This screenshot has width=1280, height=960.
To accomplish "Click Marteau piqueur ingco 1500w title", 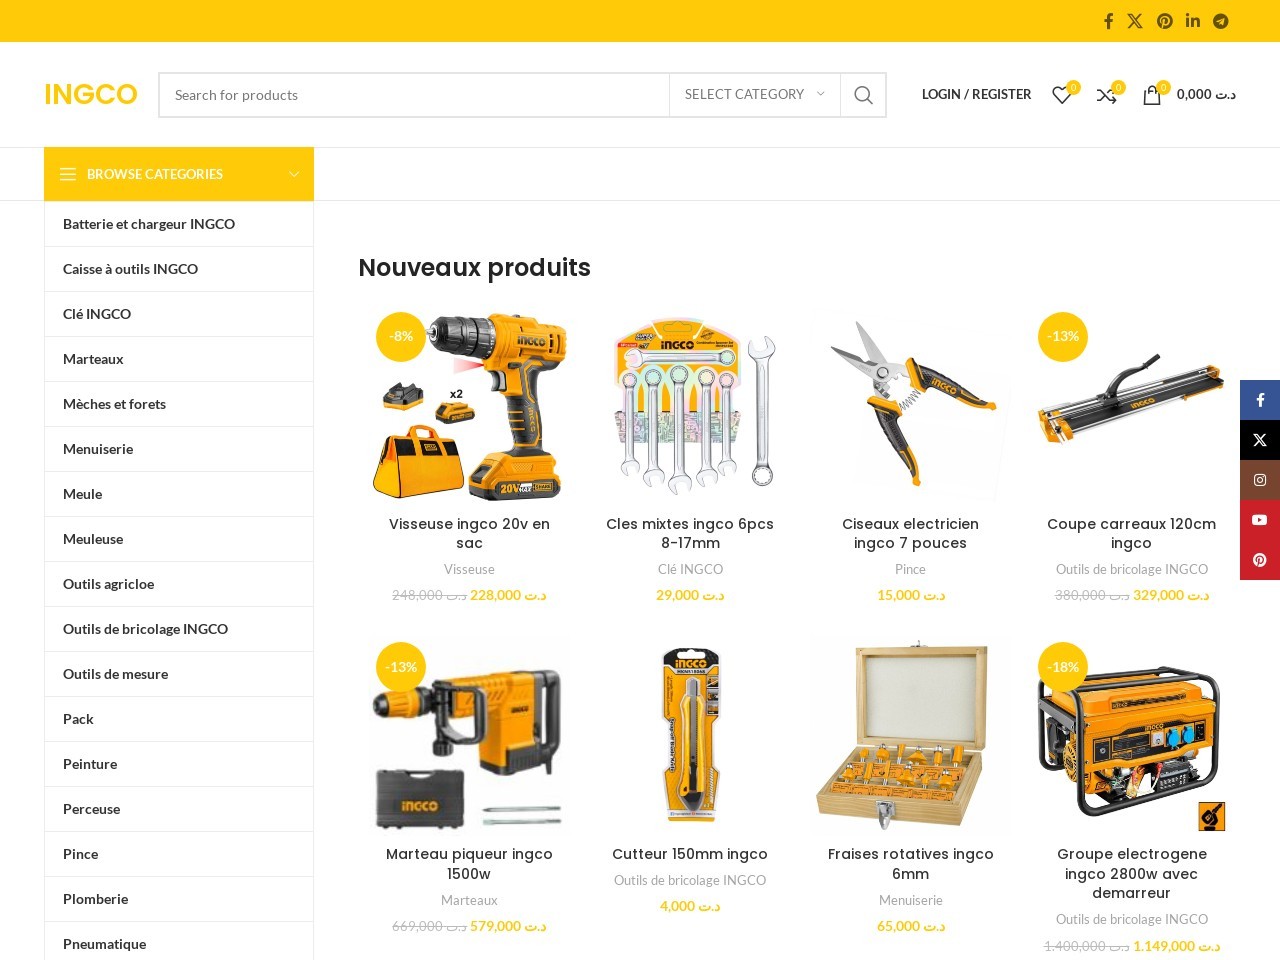I will (x=469, y=864).
